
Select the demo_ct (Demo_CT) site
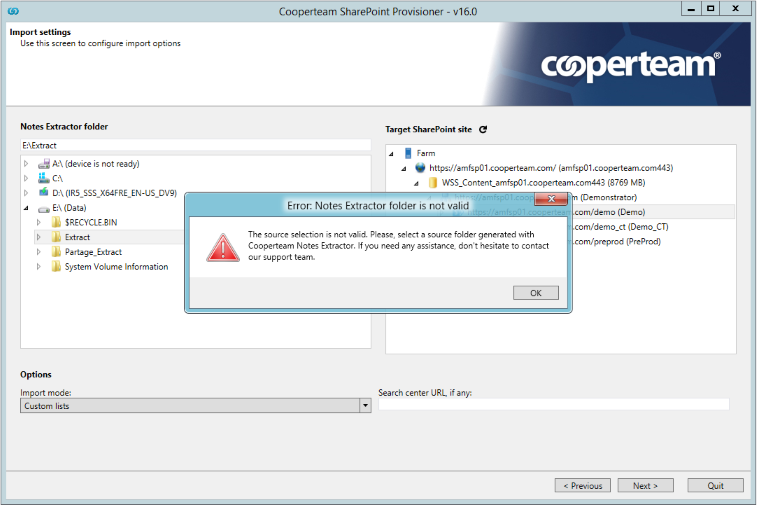click(621, 226)
